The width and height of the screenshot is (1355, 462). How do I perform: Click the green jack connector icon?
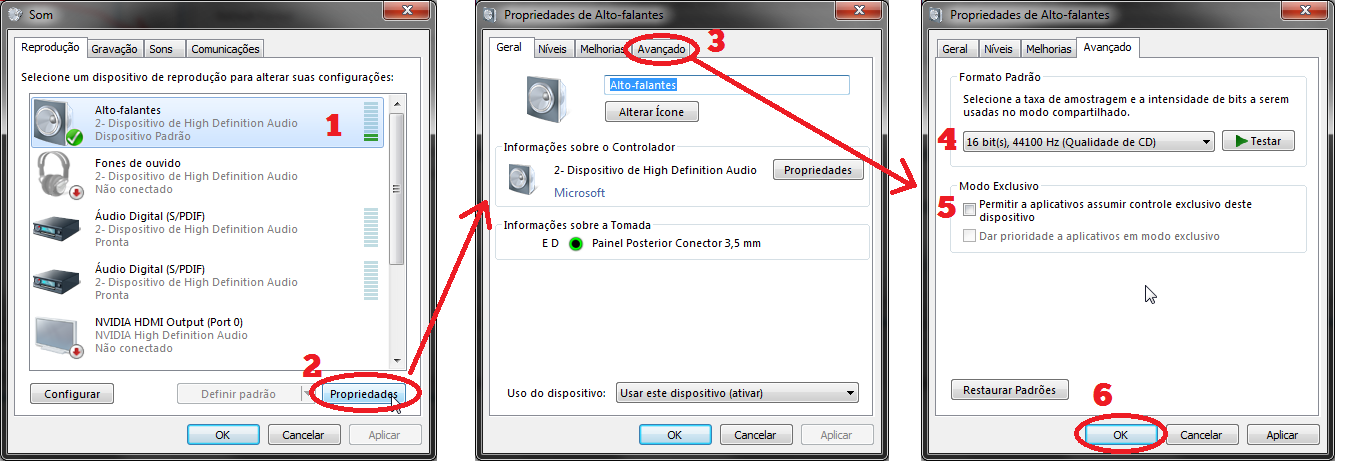pyautogui.click(x=575, y=244)
